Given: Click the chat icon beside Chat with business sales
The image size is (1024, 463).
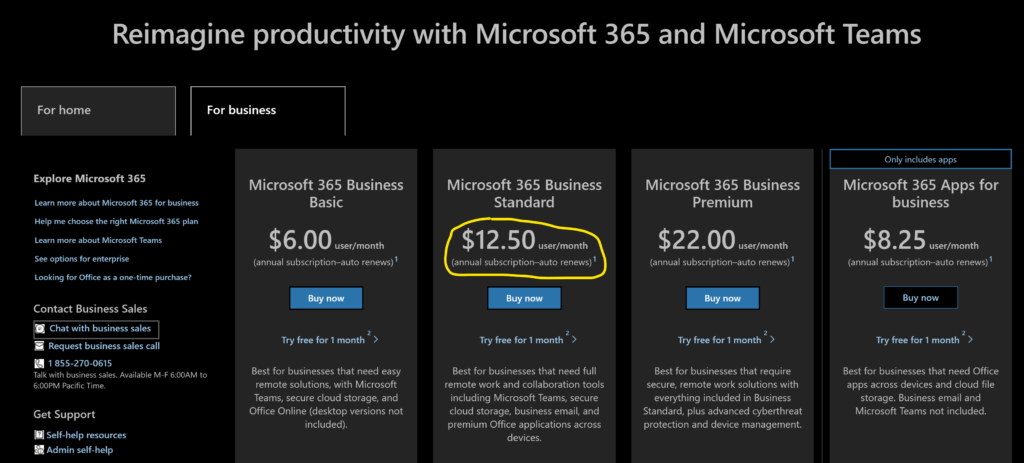Looking at the screenshot, I should (x=40, y=328).
